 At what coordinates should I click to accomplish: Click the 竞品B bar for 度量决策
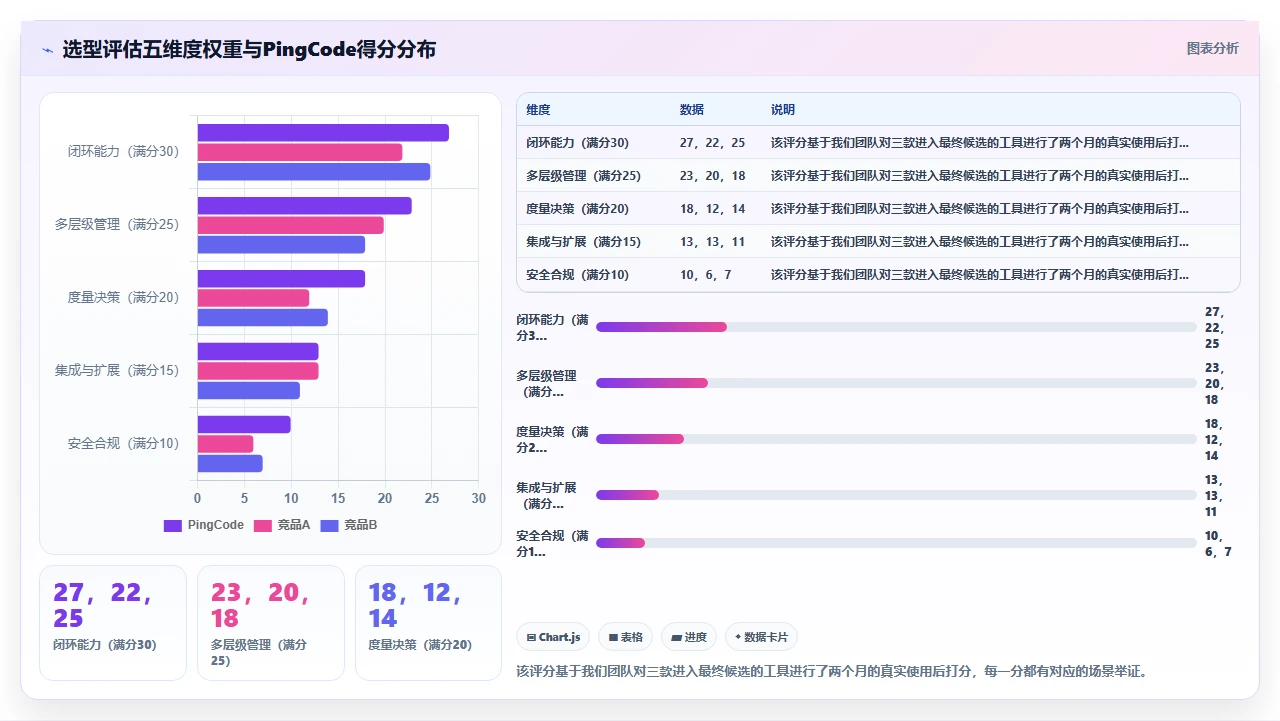[262, 318]
